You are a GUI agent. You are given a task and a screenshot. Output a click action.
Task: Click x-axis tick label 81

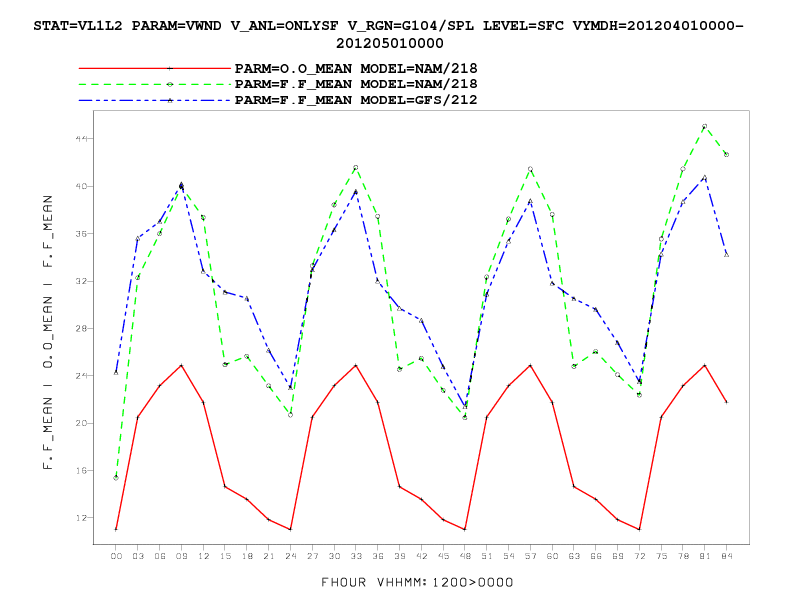[705, 556]
